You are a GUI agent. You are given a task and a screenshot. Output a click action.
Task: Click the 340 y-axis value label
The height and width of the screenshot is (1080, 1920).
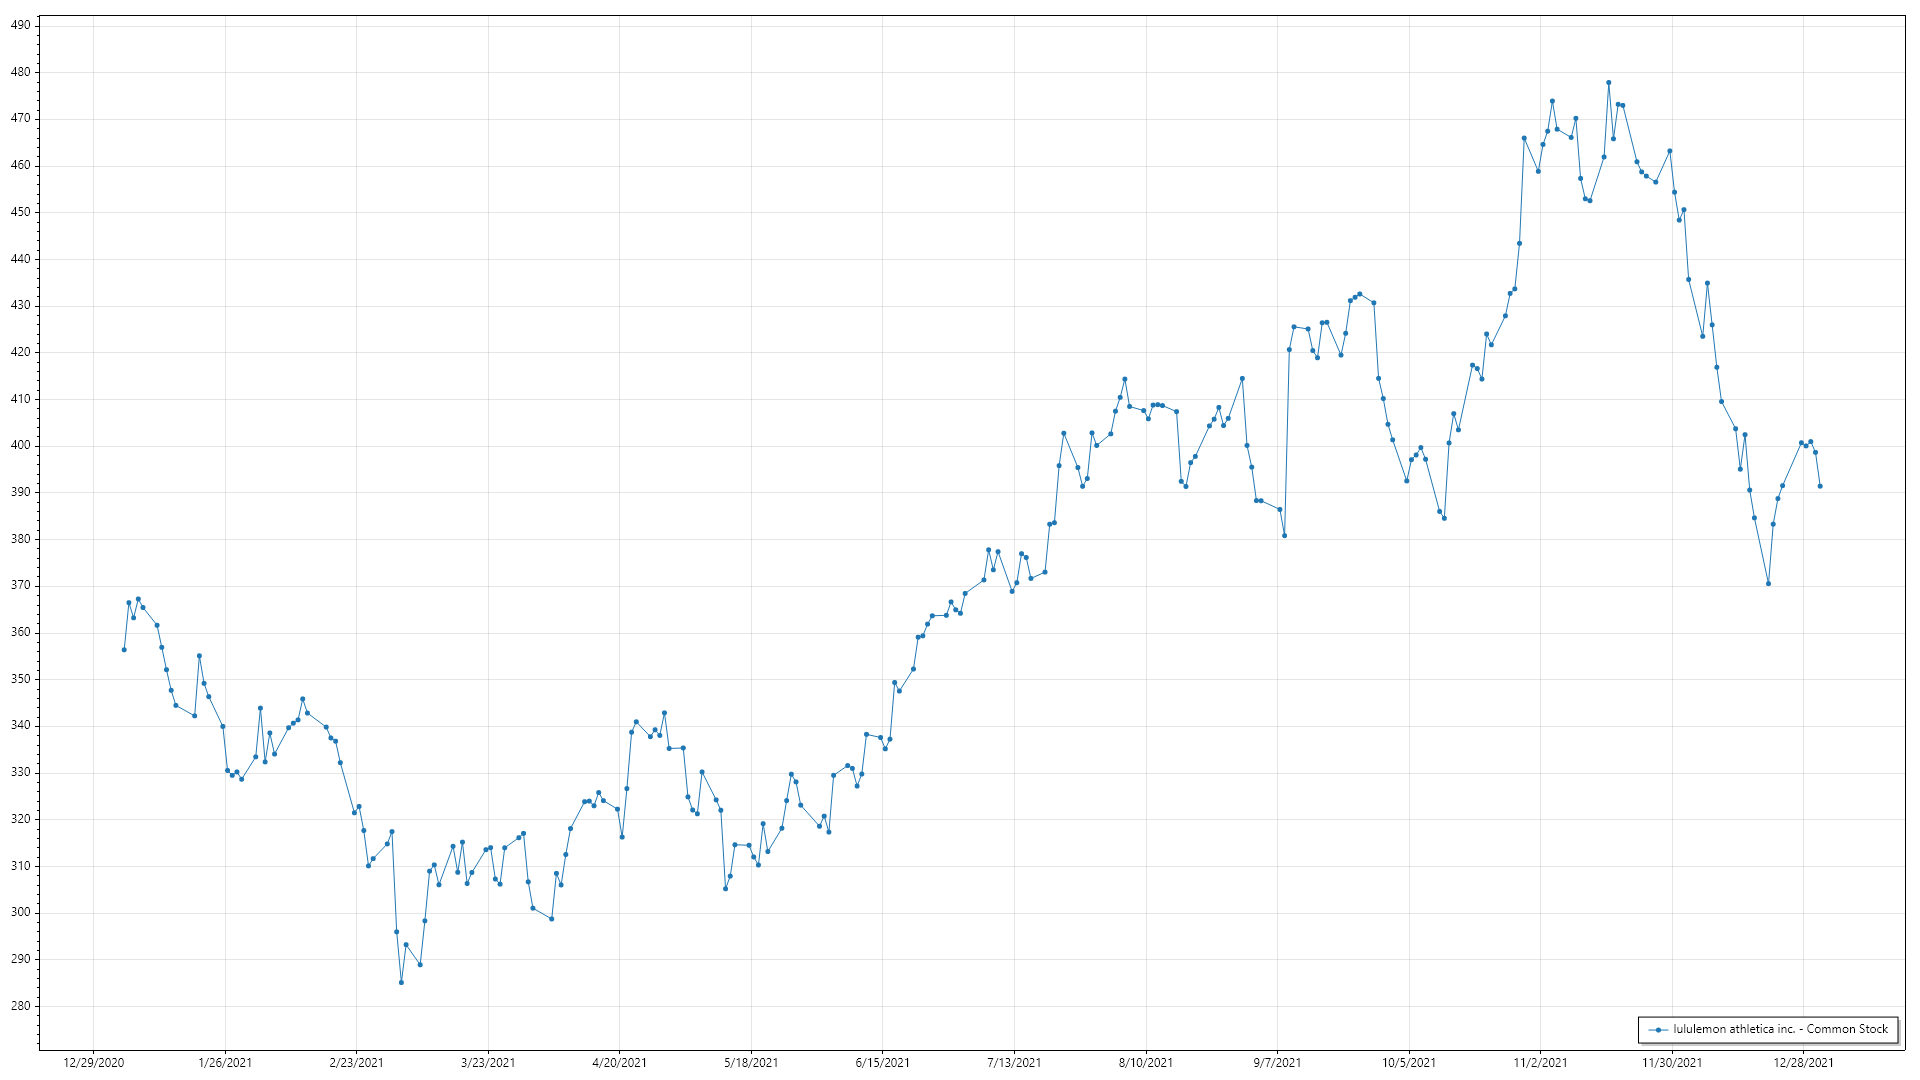(20, 725)
